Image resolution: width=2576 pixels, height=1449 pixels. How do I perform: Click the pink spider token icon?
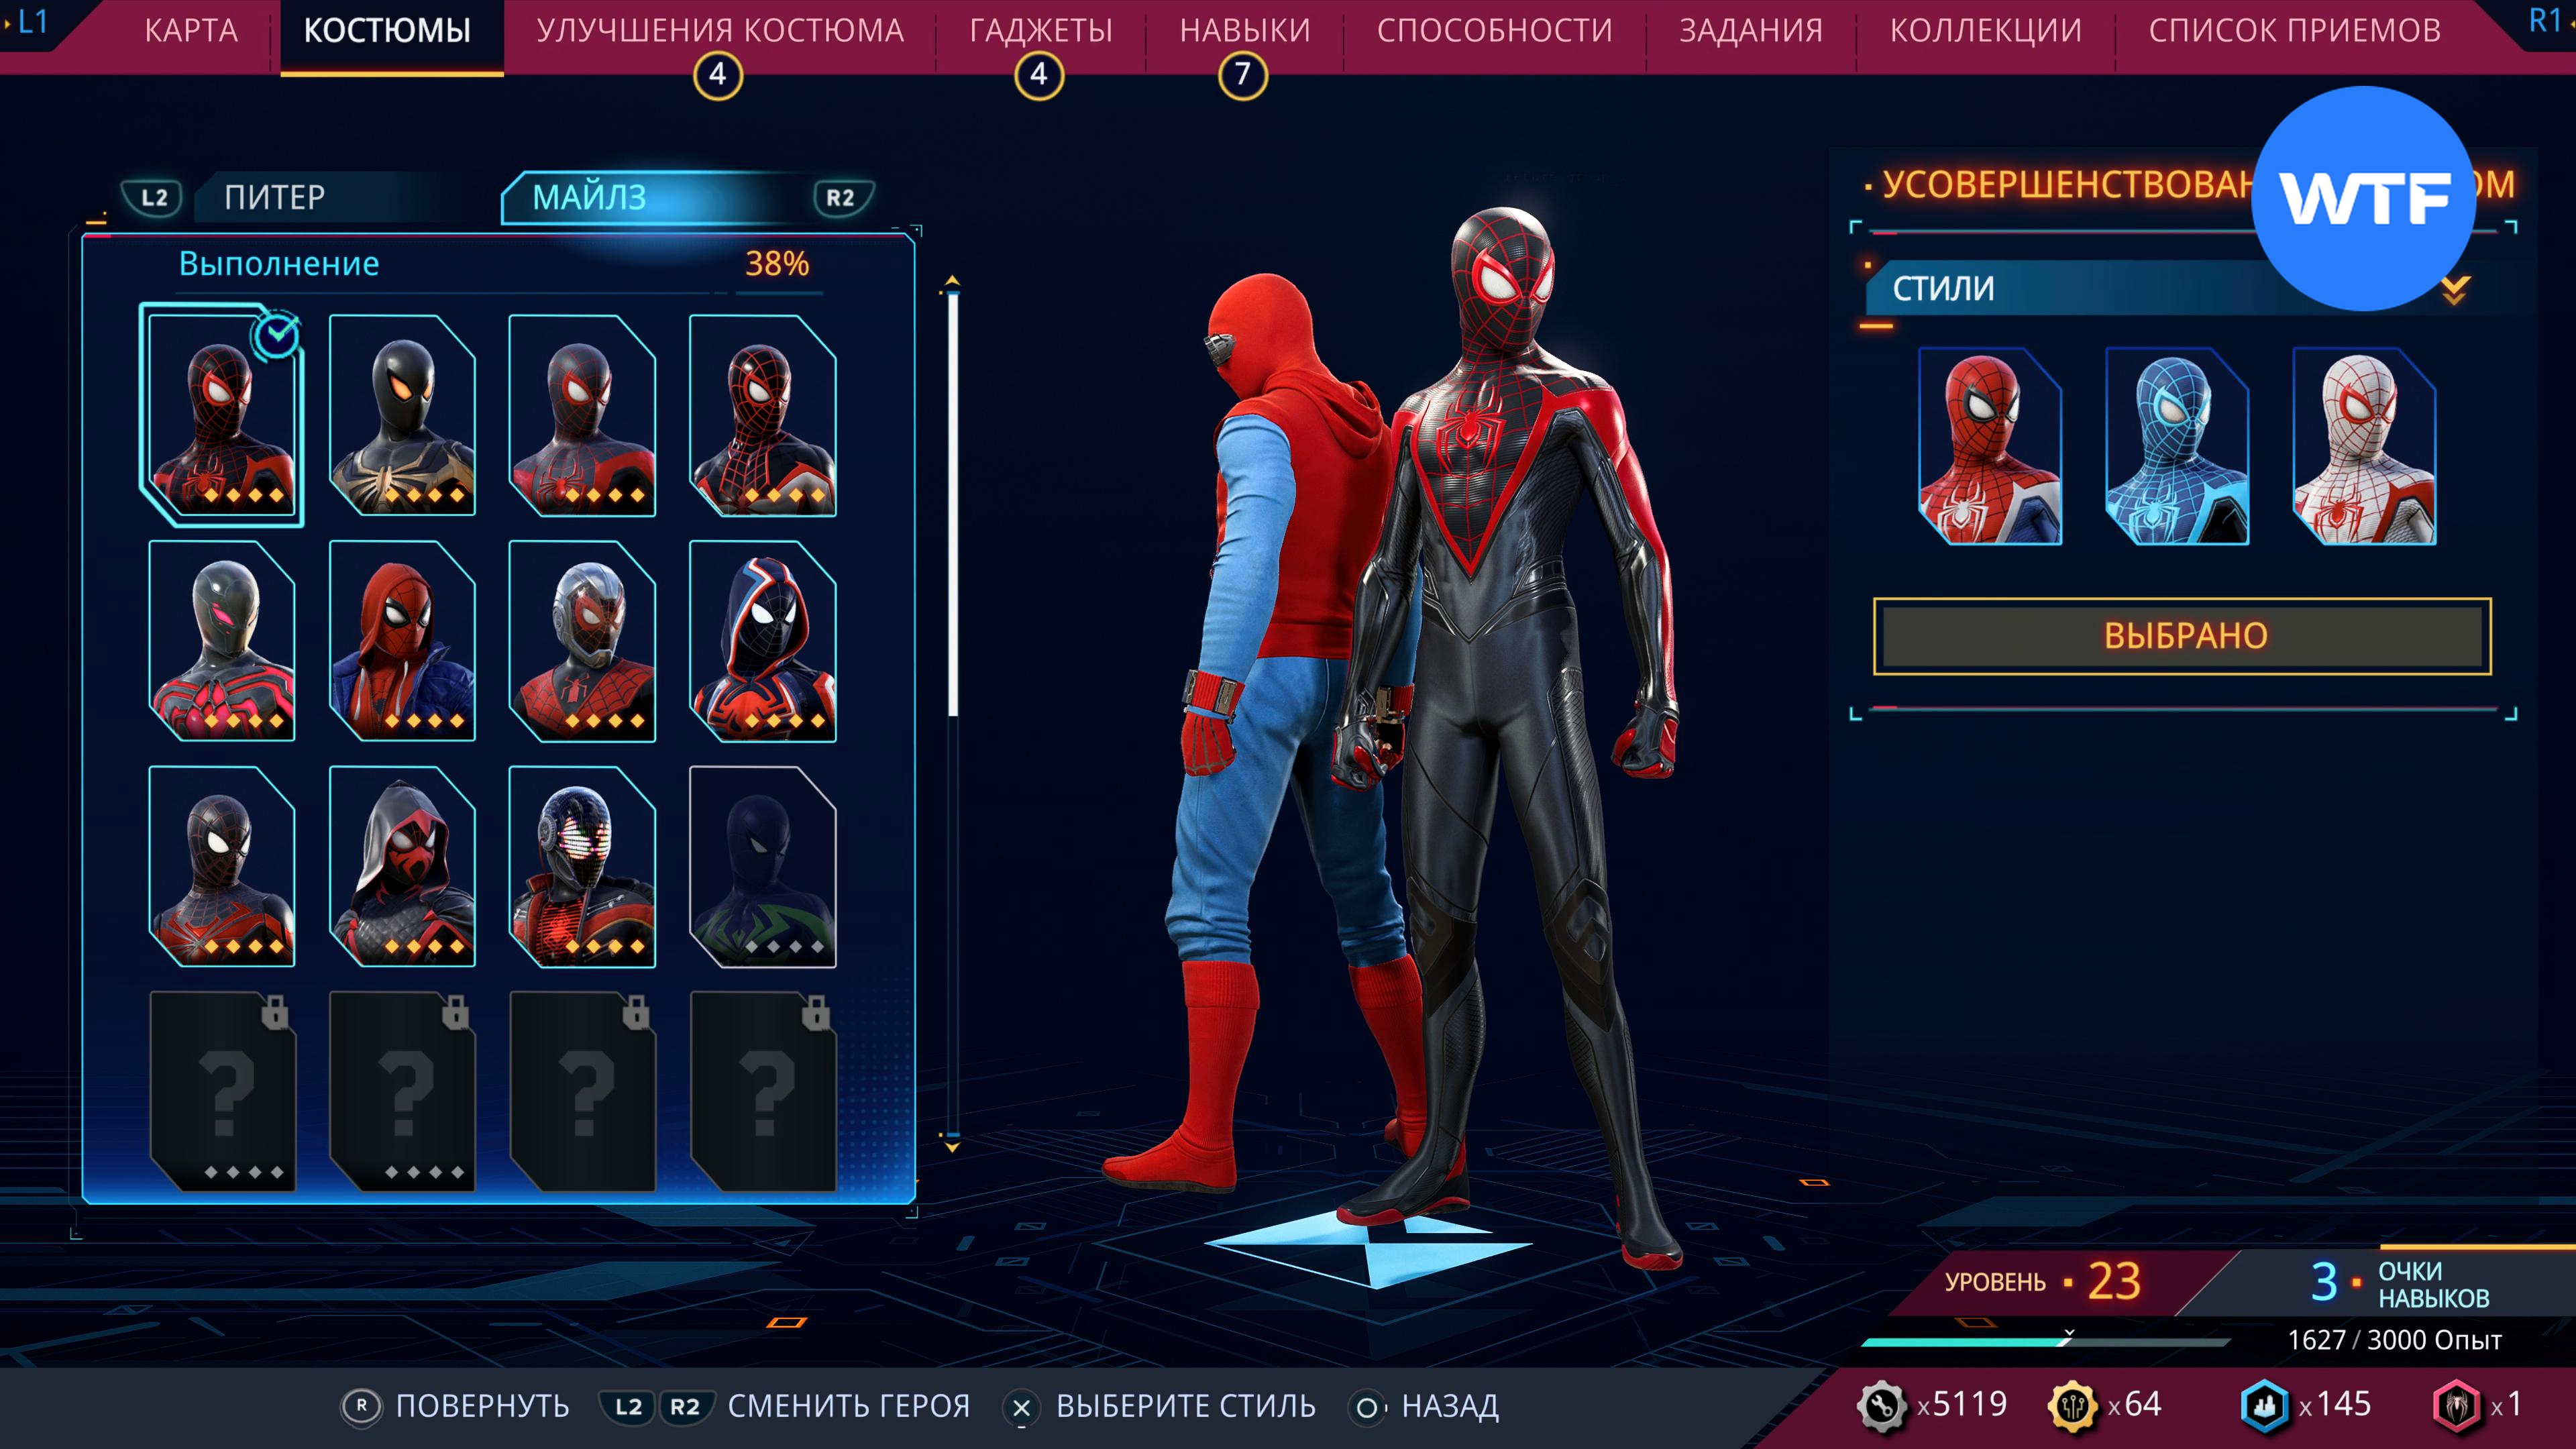pos(2456,1405)
